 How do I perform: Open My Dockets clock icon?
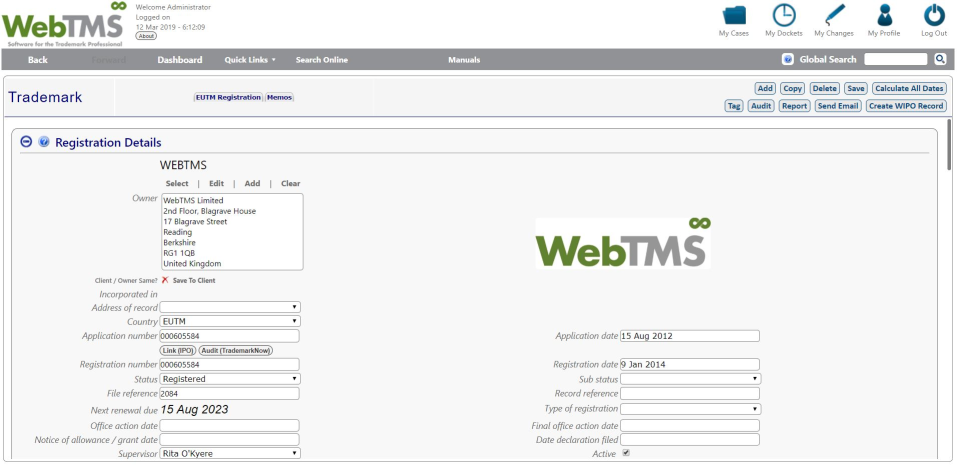(784, 15)
